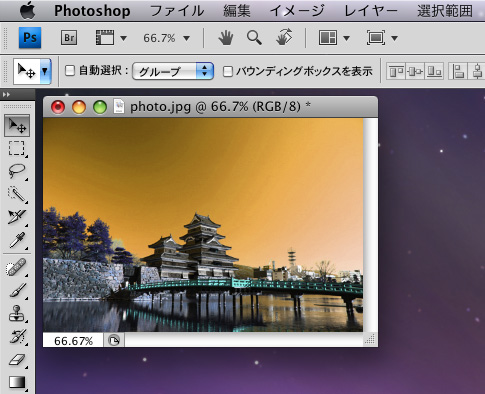Select the Move tool in toolbox
The width and height of the screenshot is (485, 394).
point(17,125)
